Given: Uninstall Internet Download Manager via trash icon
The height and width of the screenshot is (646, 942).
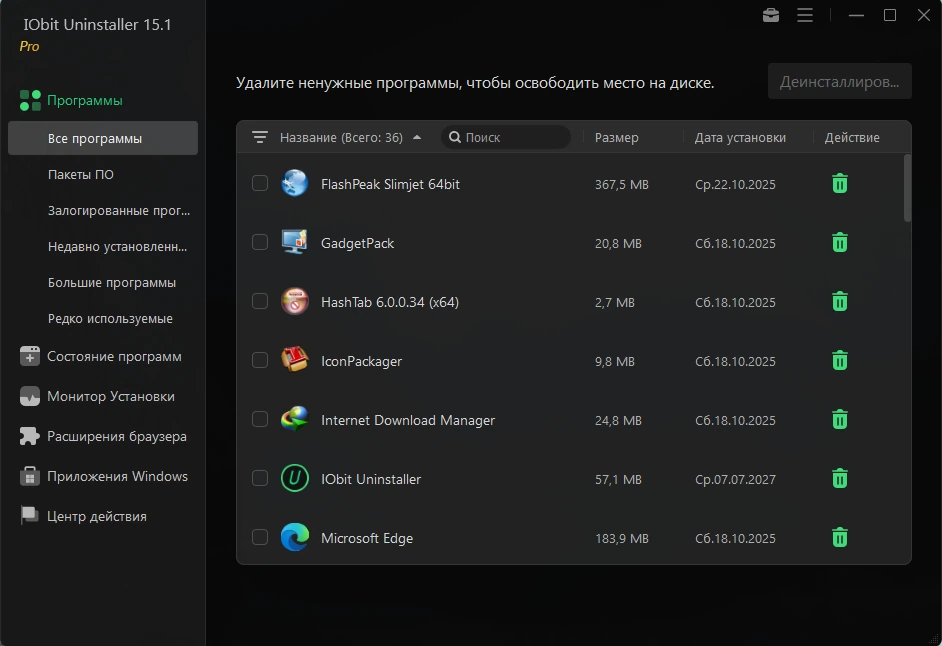Looking at the screenshot, I should [840, 419].
